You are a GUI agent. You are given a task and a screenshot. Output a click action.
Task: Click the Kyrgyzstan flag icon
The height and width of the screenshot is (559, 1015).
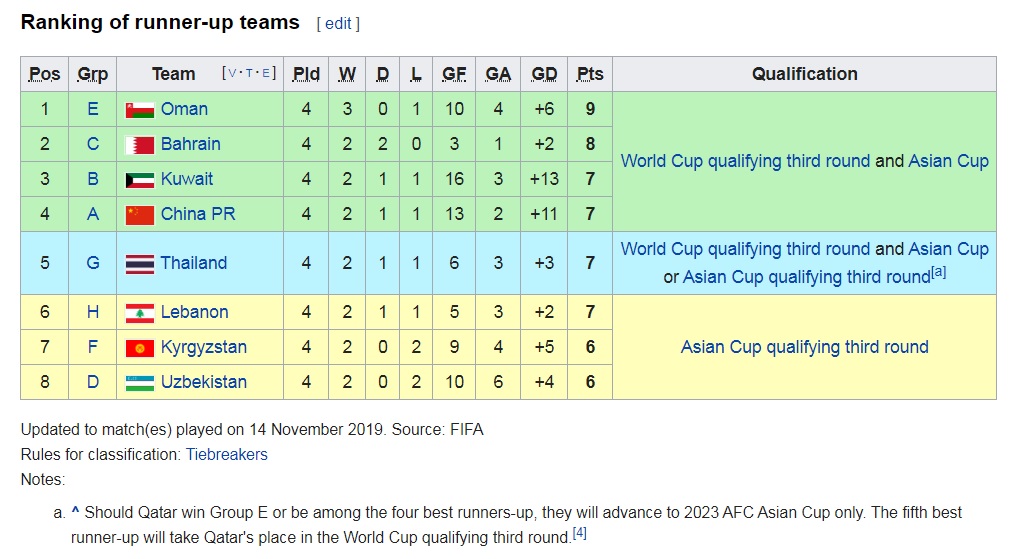140,347
